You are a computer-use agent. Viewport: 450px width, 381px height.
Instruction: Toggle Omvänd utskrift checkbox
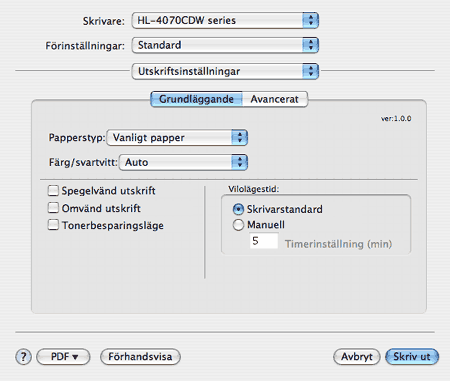[x=53, y=208]
